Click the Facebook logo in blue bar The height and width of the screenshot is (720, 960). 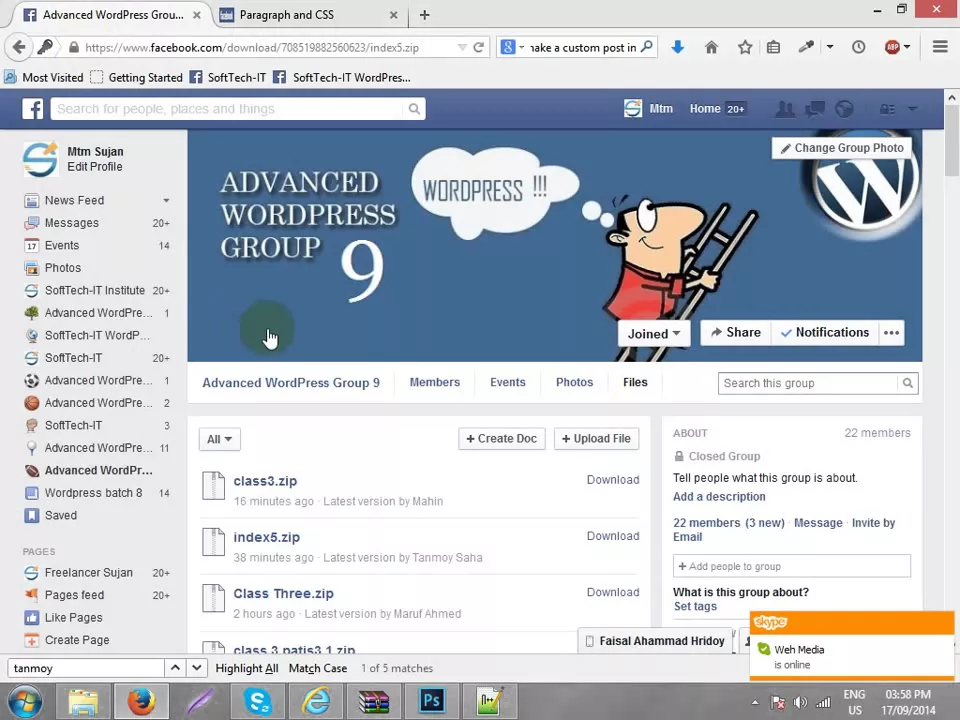pos(32,109)
